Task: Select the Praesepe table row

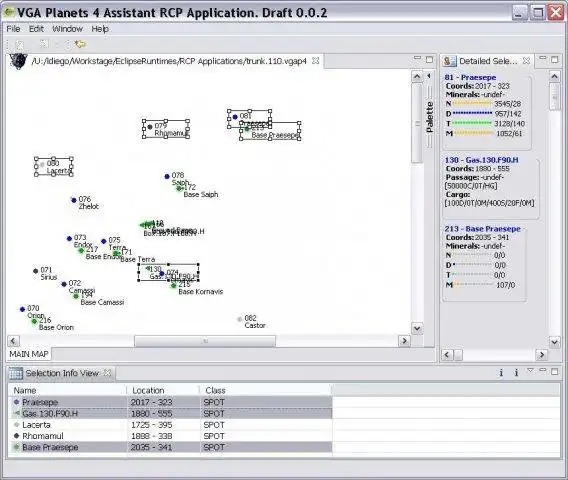Action: click(170, 402)
